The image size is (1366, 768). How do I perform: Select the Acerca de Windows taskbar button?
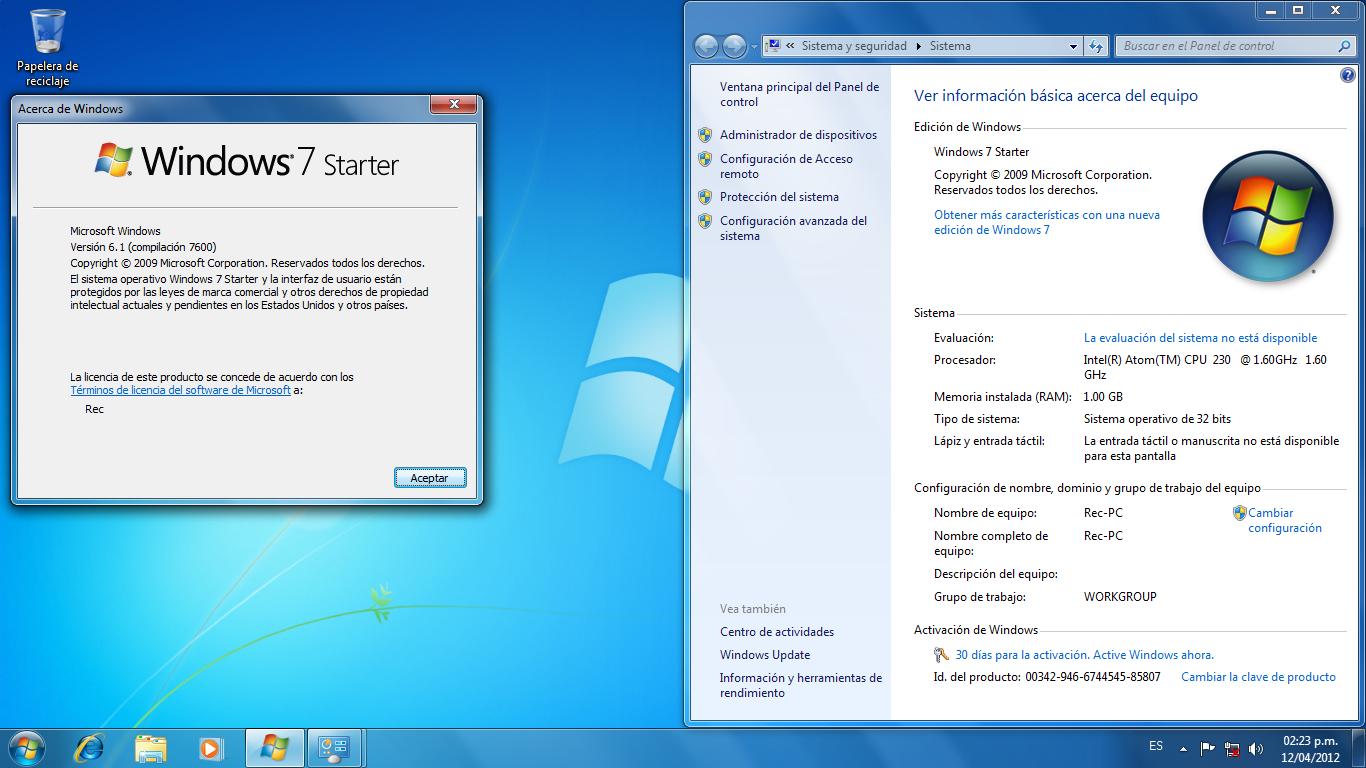pyautogui.click(x=274, y=747)
